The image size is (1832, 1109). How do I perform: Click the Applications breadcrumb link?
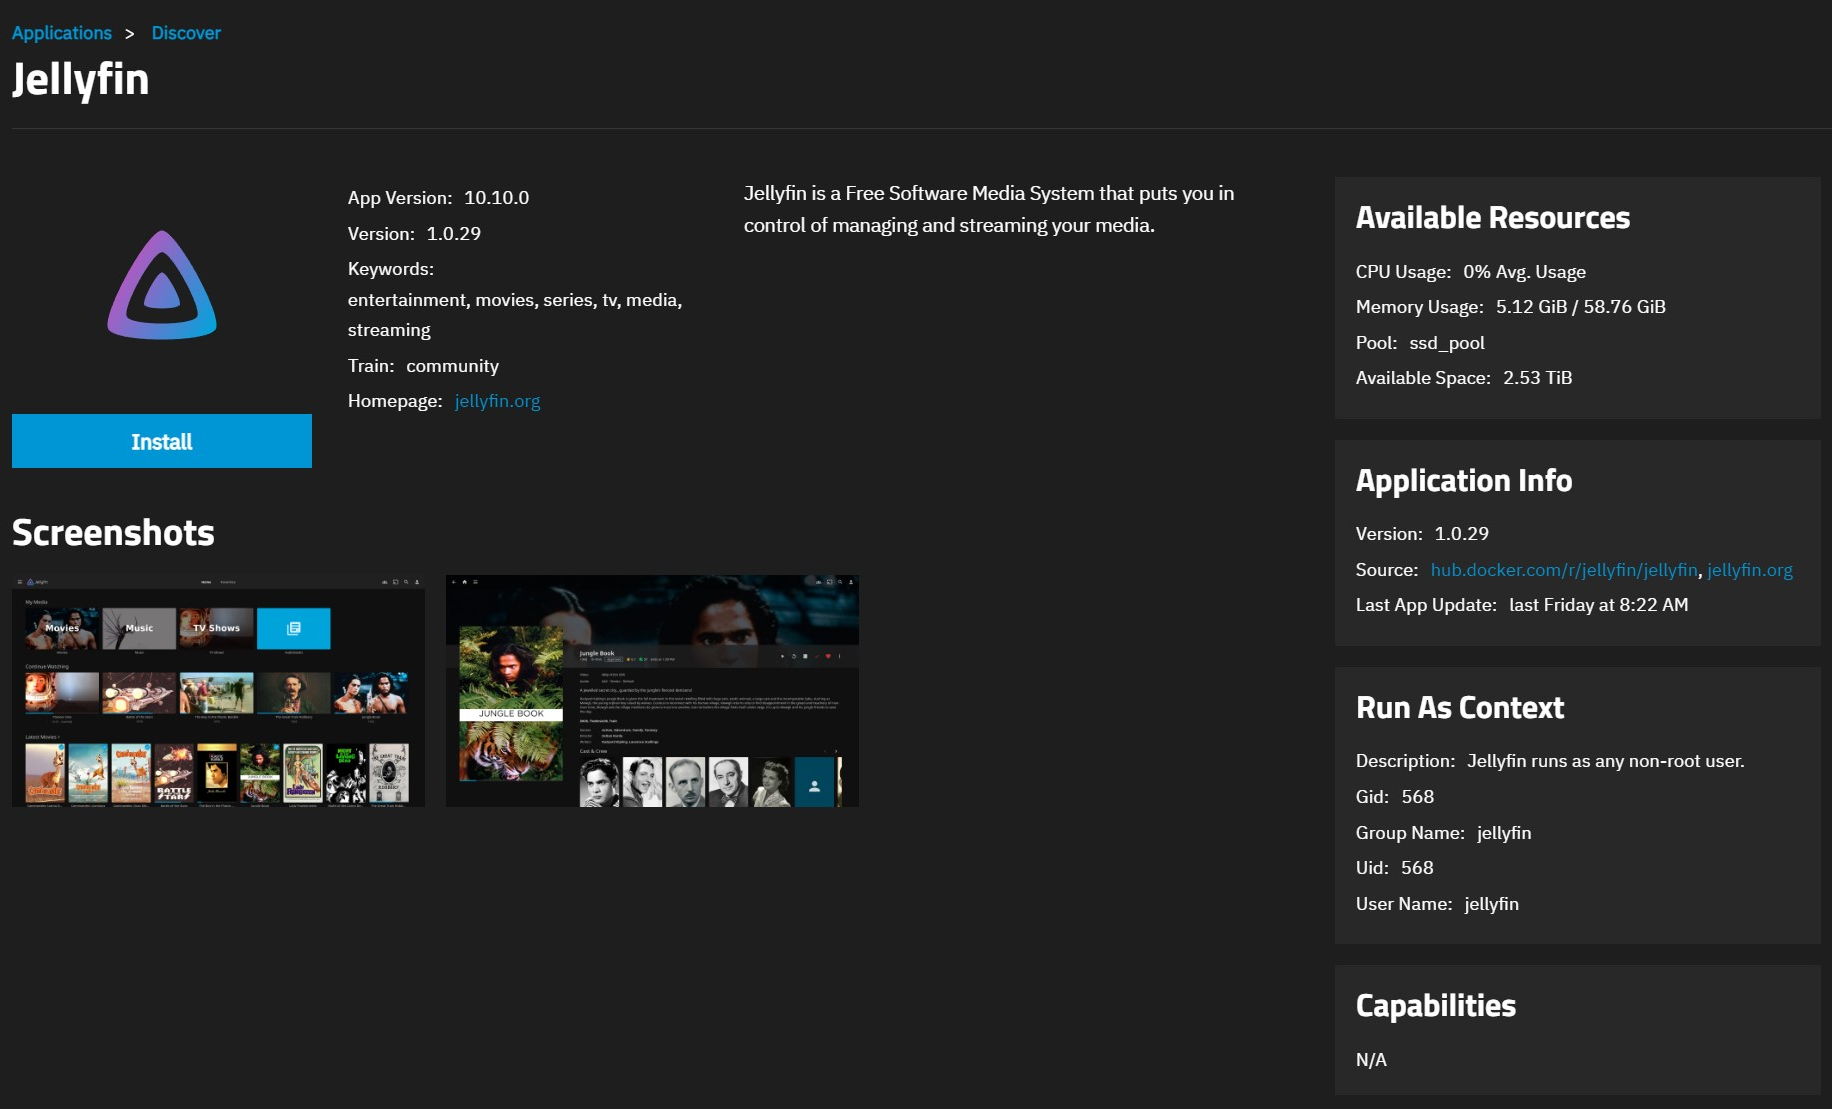coord(62,33)
